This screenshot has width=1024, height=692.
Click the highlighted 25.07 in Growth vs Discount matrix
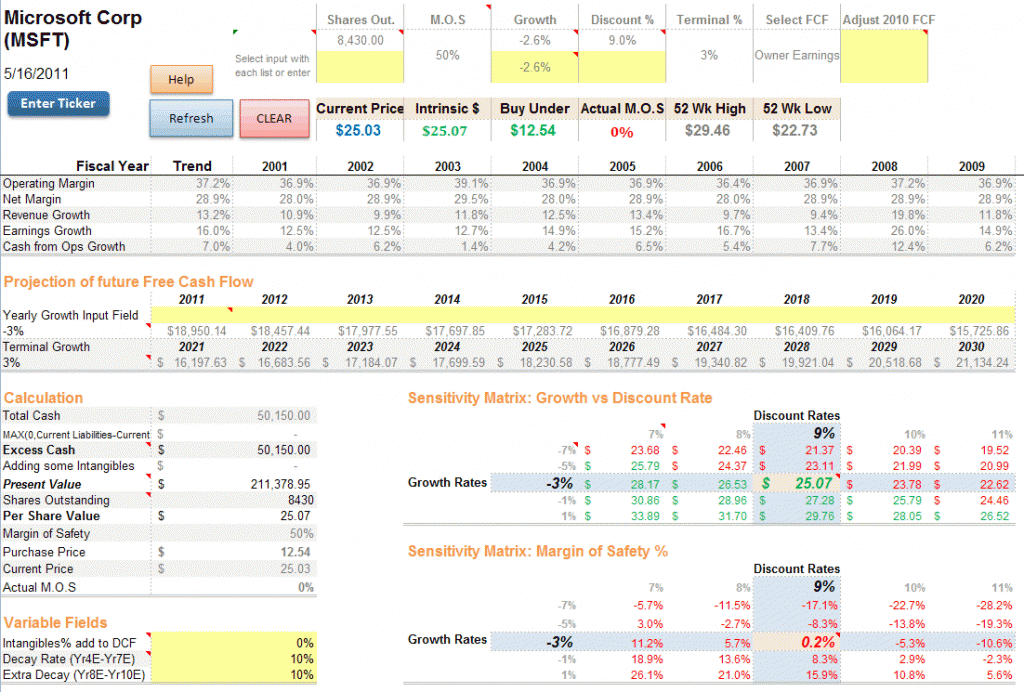[x=813, y=483]
